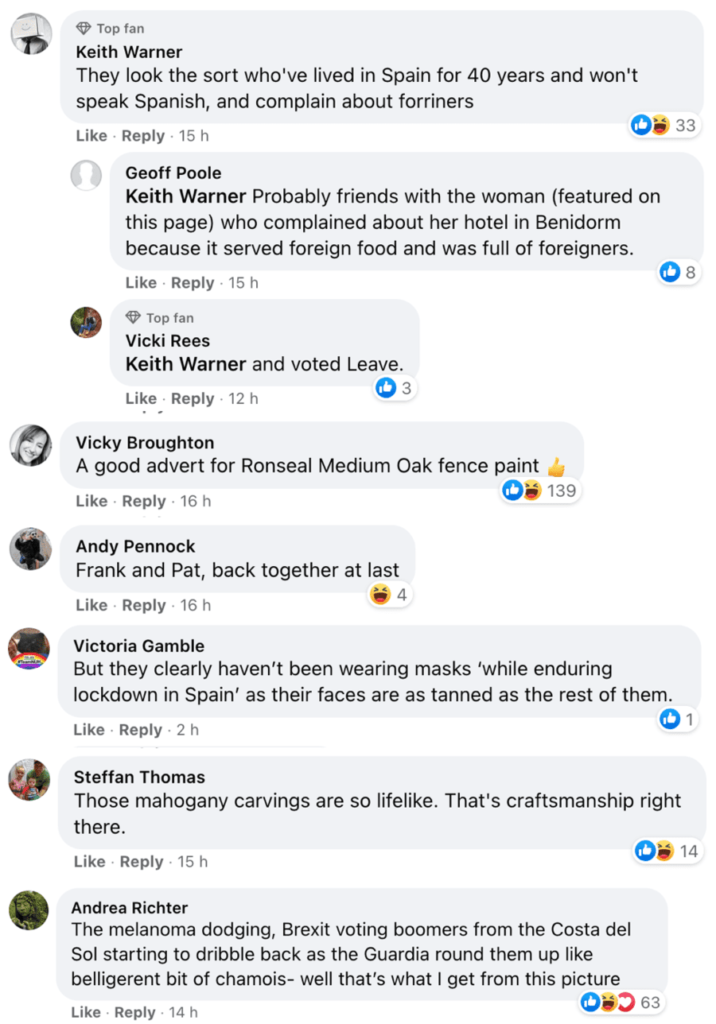716x1024 pixels.
Task: Open Andrea Richter's profile avatar
Action: pos(30,910)
